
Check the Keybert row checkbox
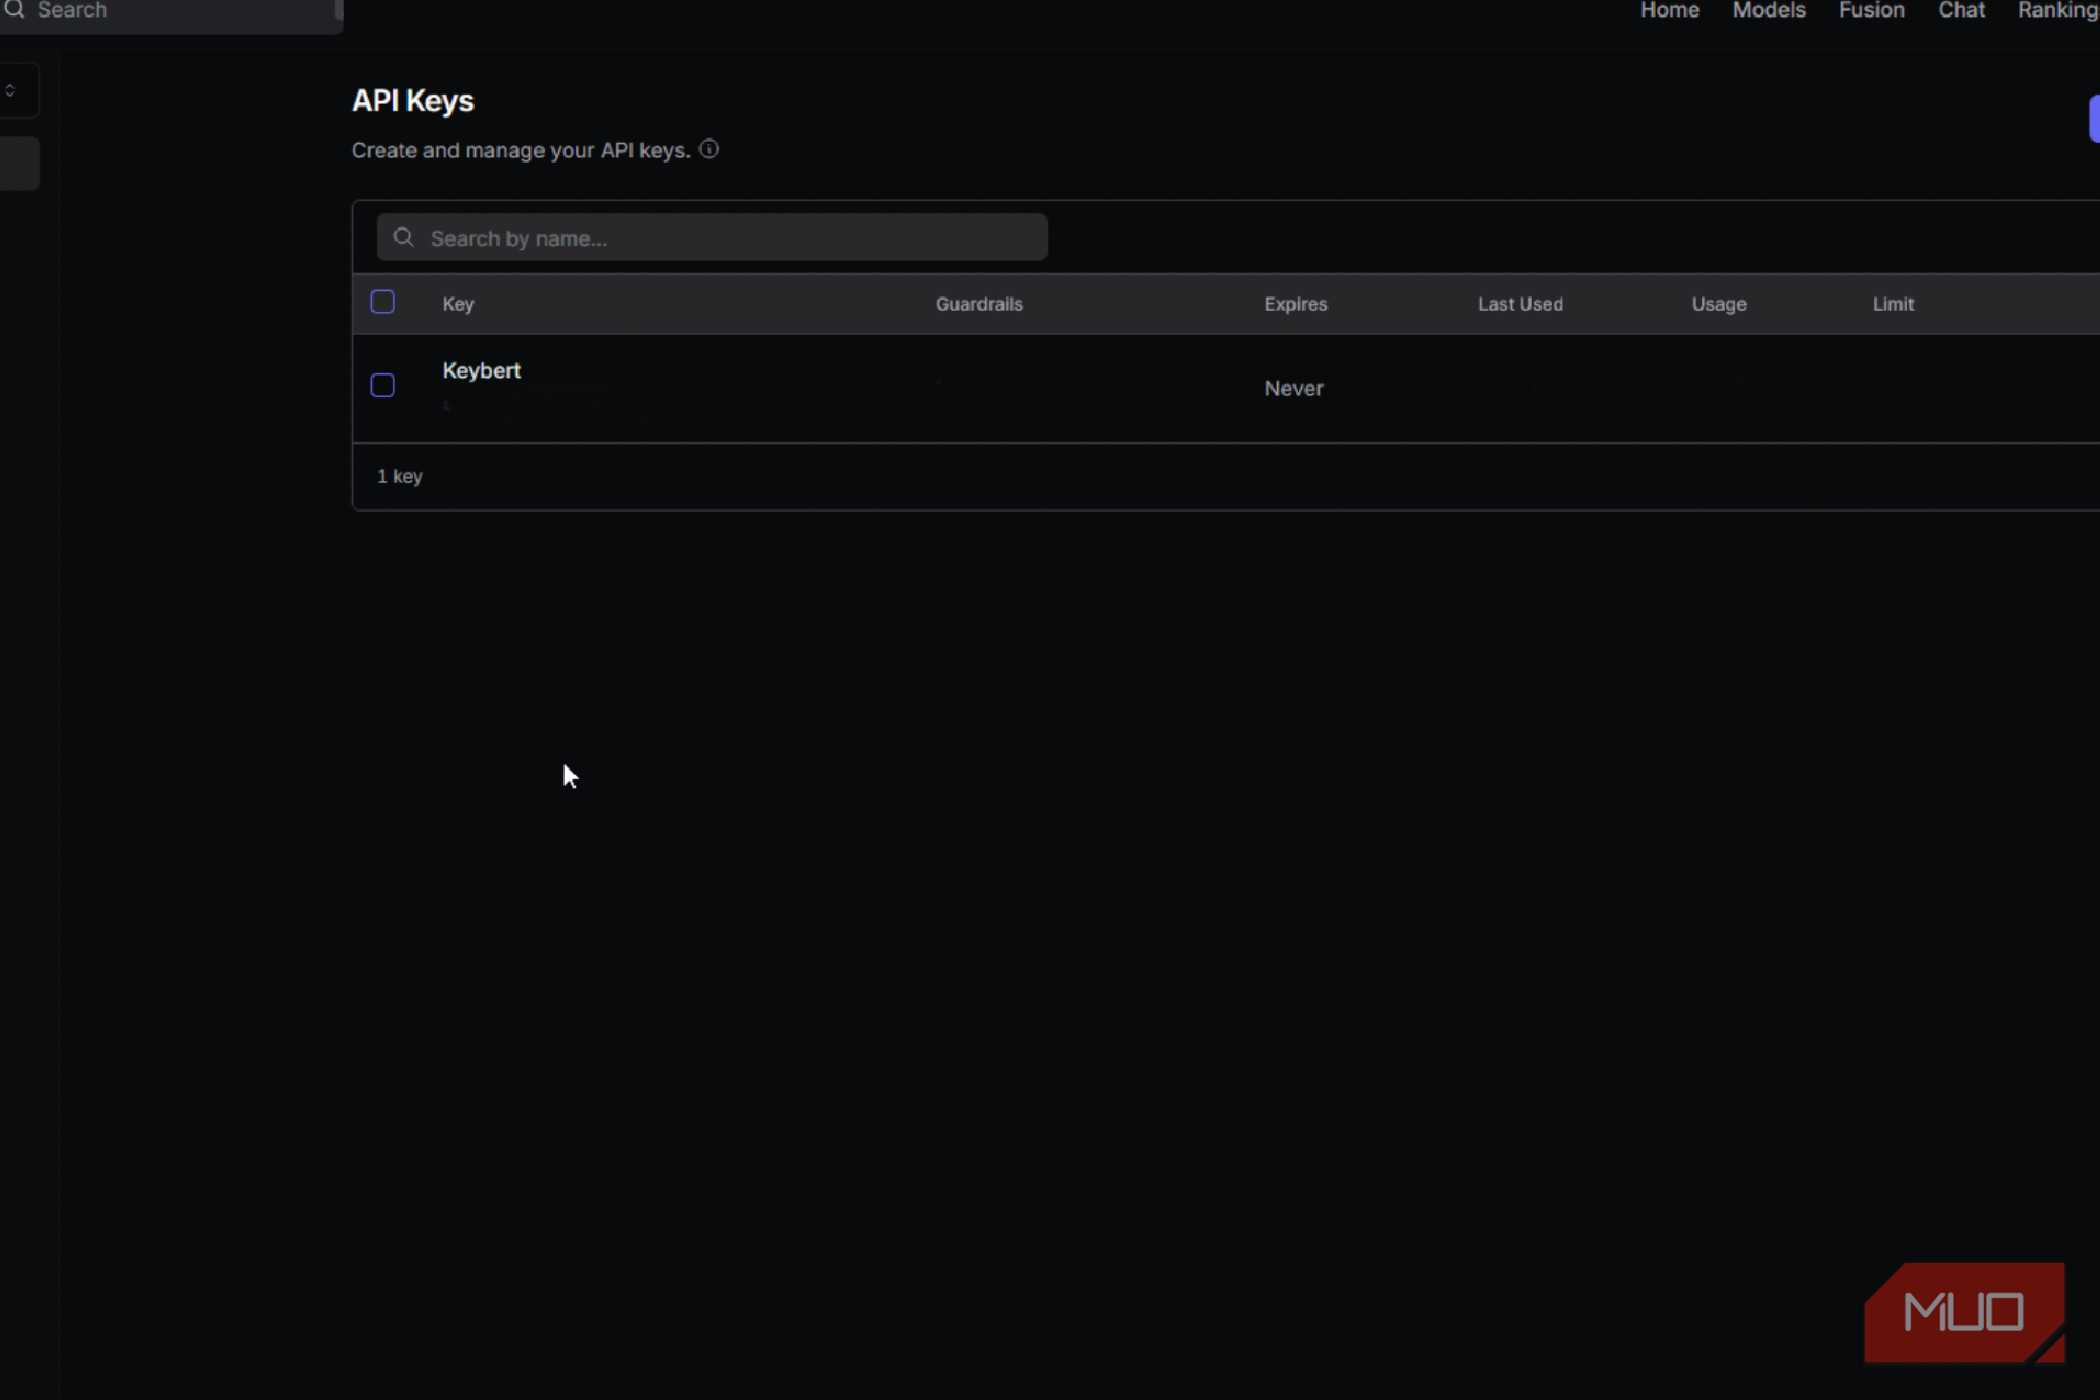click(x=382, y=386)
